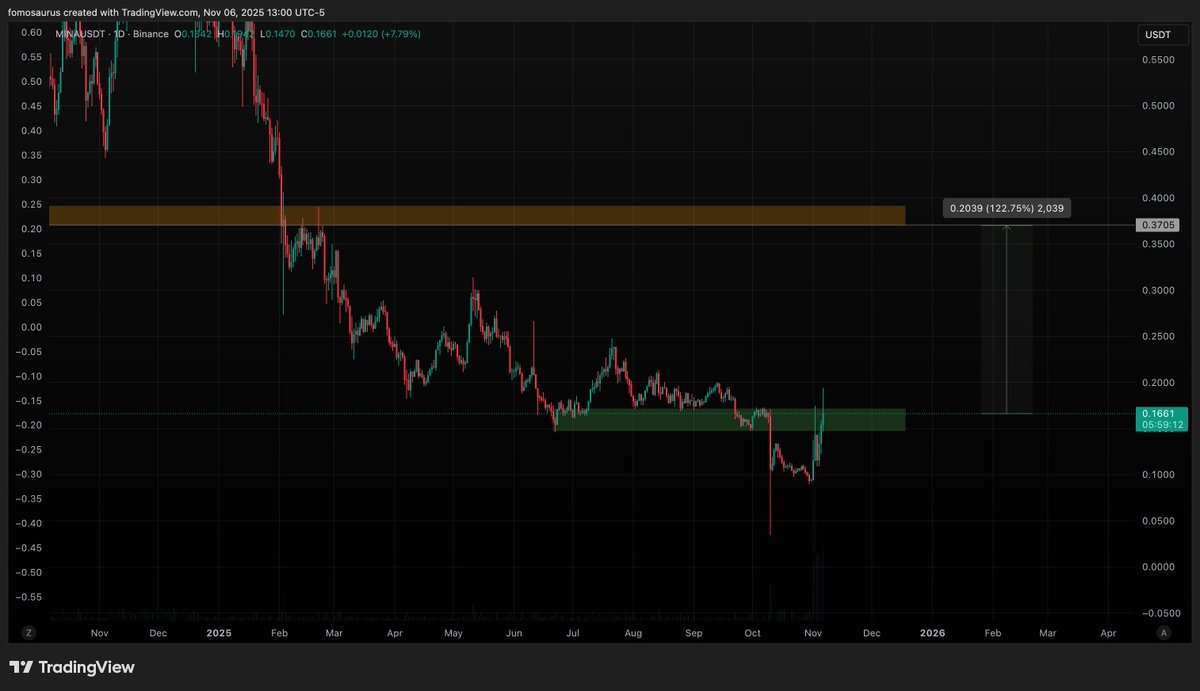This screenshot has width=1200, height=691.
Task: Click the A auto-scale button at bottom-right
Action: tap(1163, 633)
